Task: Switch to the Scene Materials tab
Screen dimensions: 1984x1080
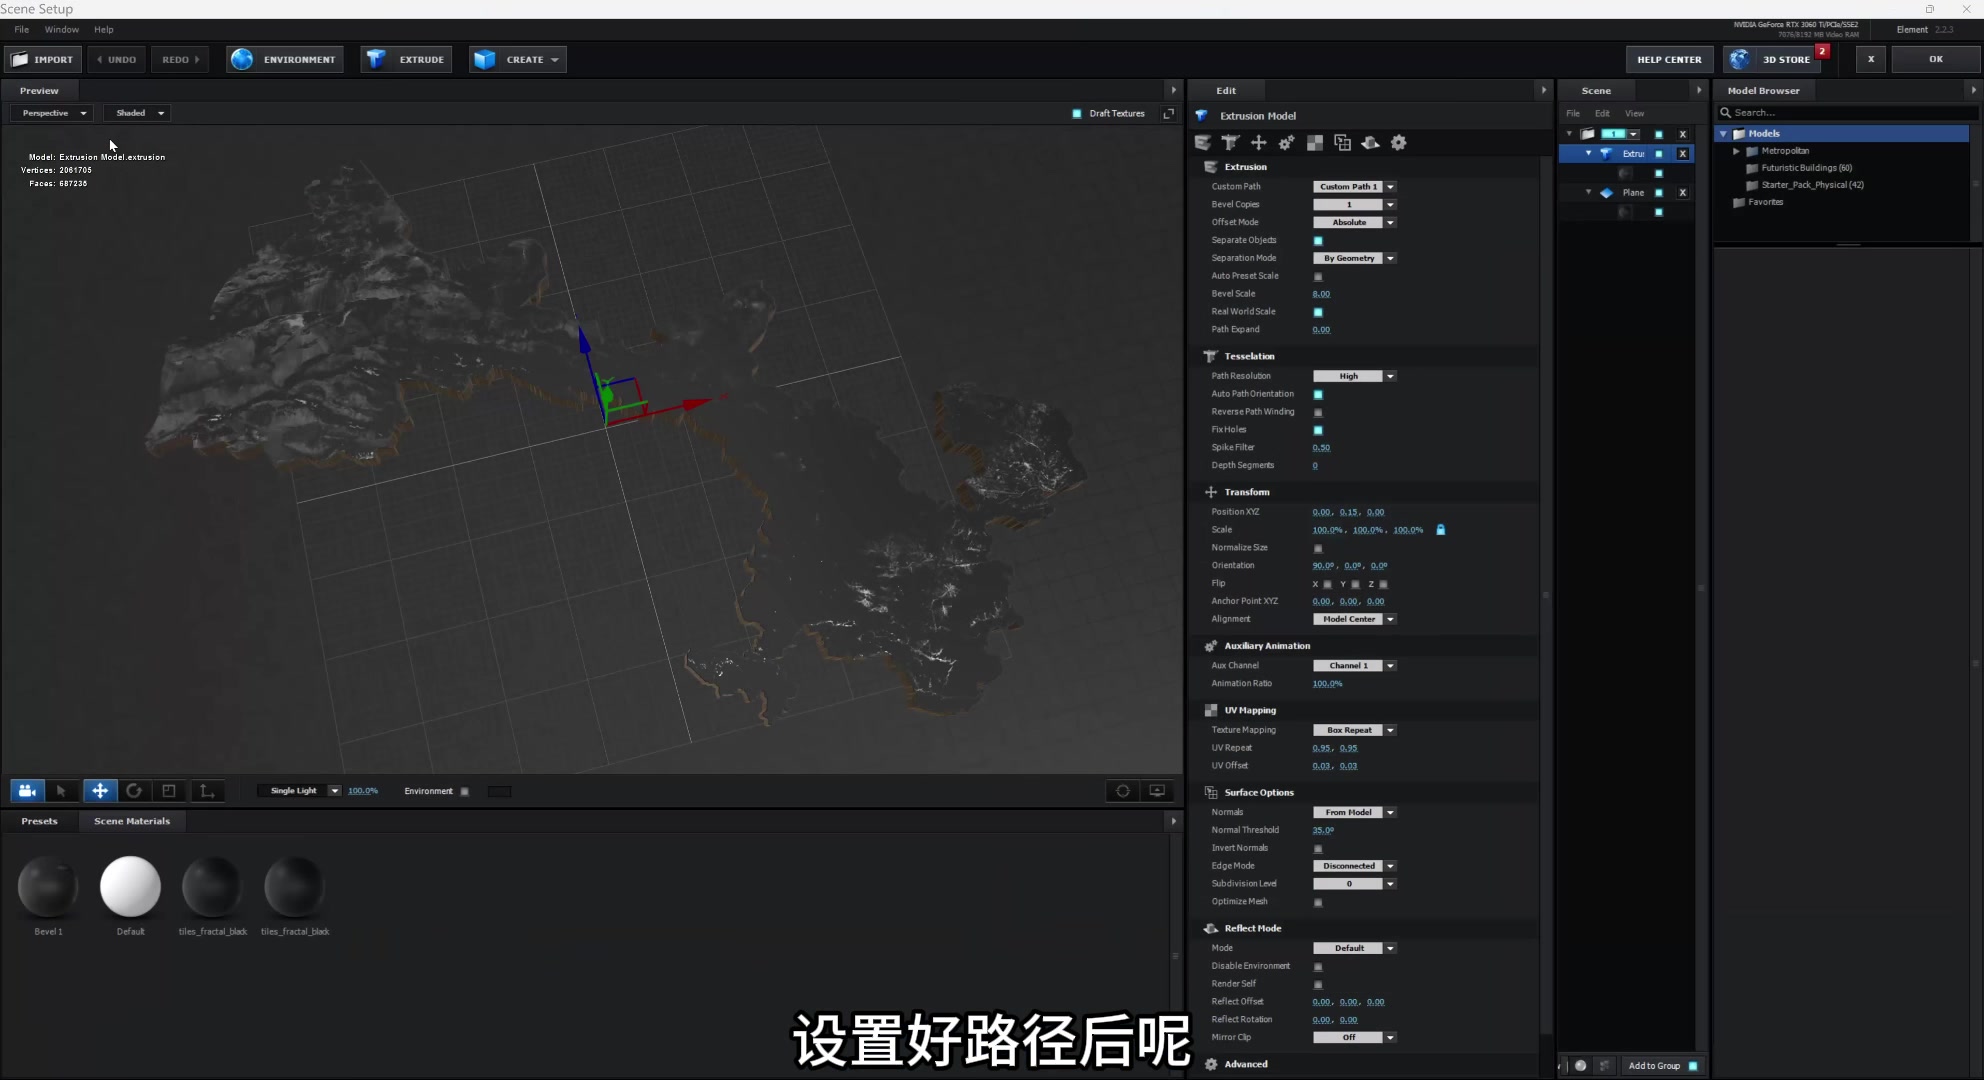Action: pos(131,820)
